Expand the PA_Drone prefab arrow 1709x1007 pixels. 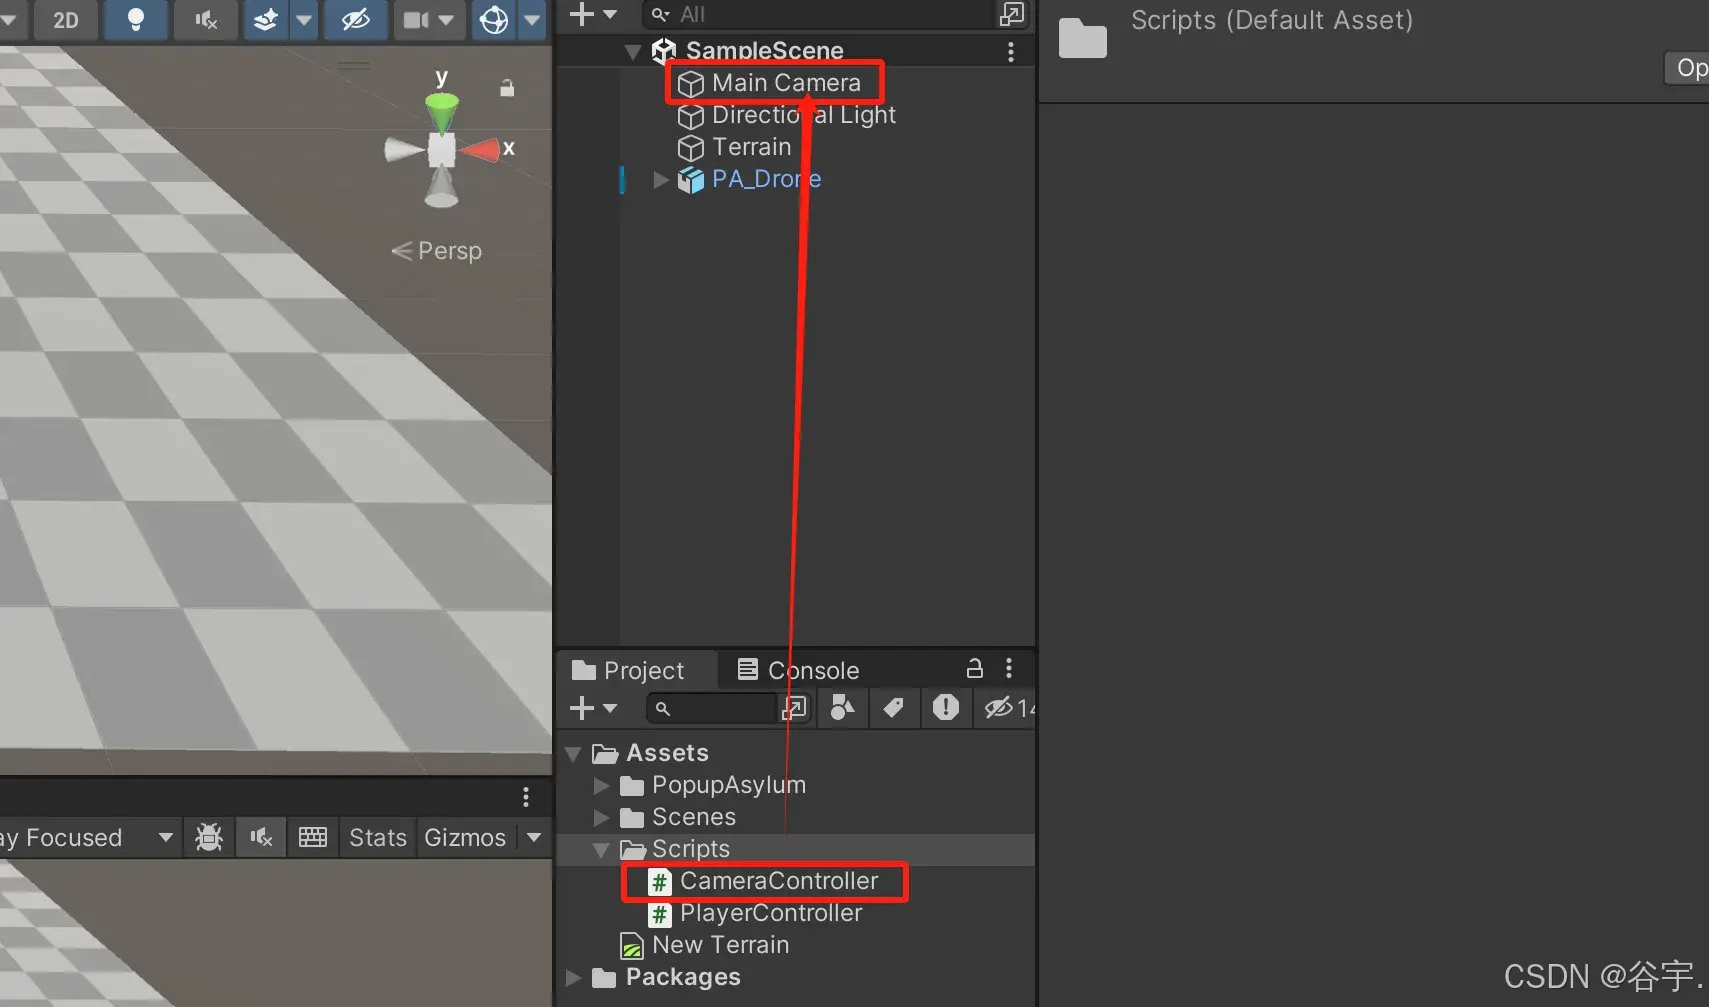click(x=660, y=179)
